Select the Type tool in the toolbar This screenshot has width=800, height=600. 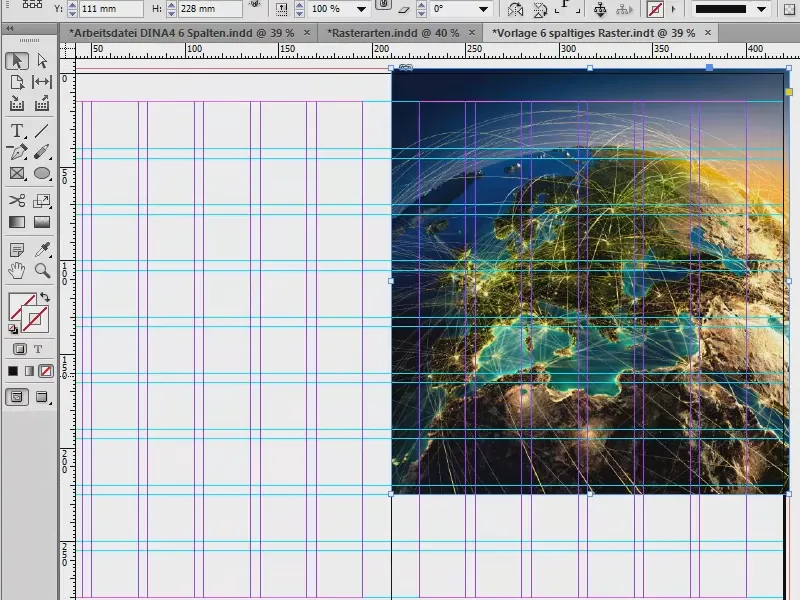tap(15, 130)
